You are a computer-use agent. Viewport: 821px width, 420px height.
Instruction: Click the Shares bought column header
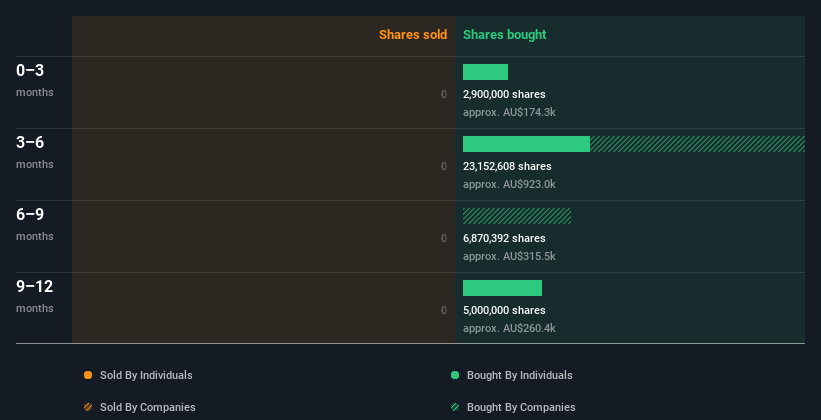[x=504, y=35]
